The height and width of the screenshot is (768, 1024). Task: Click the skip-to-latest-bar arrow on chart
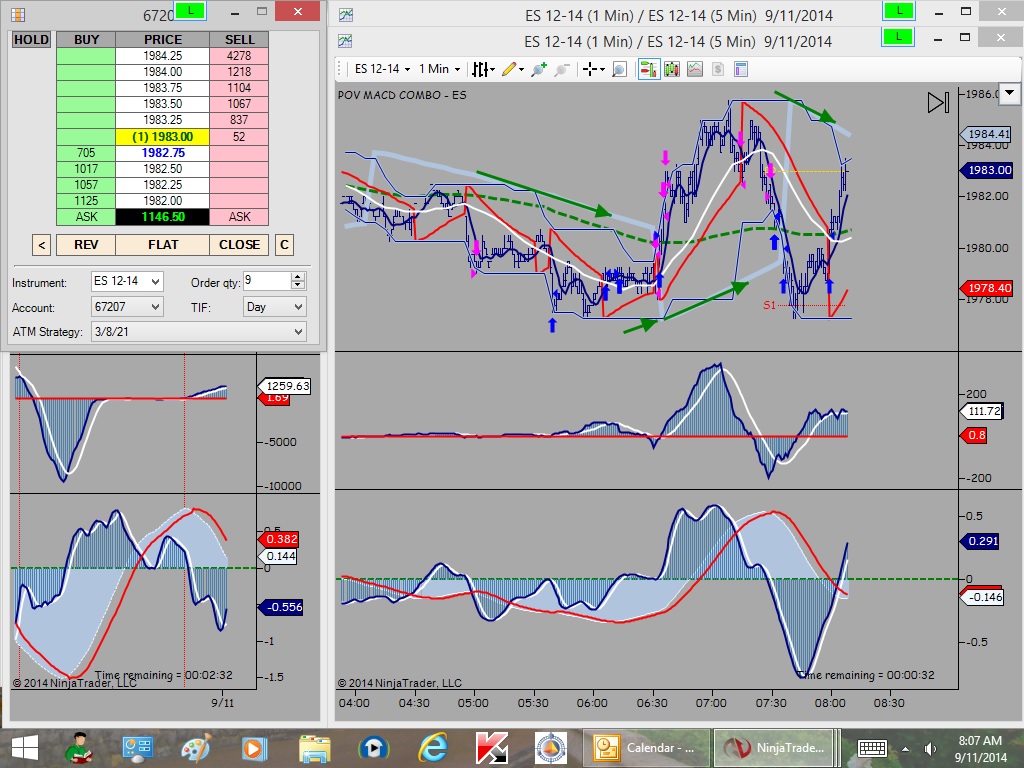pos(938,102)
